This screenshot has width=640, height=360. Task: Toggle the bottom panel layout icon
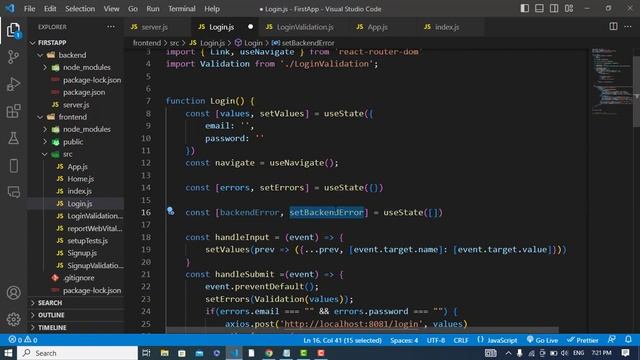[539, 9]
